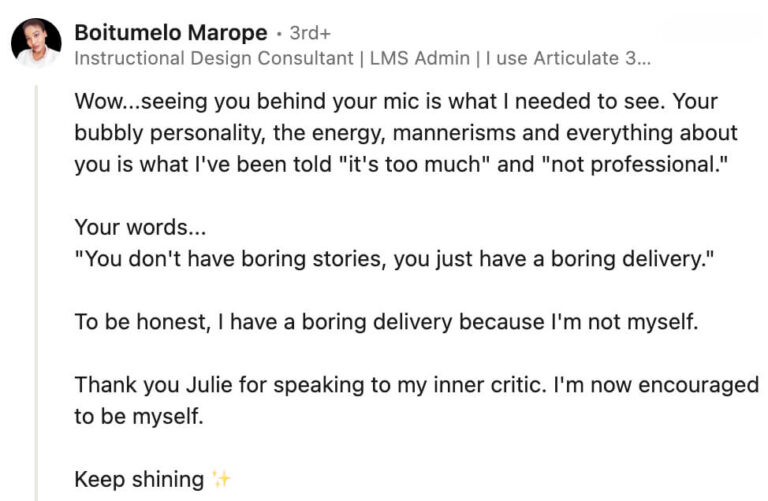Viewport: 768px width, 501px height.
Task: Click the 'bubbly personality, the energy' line
Action: click(x=406, y=133)
